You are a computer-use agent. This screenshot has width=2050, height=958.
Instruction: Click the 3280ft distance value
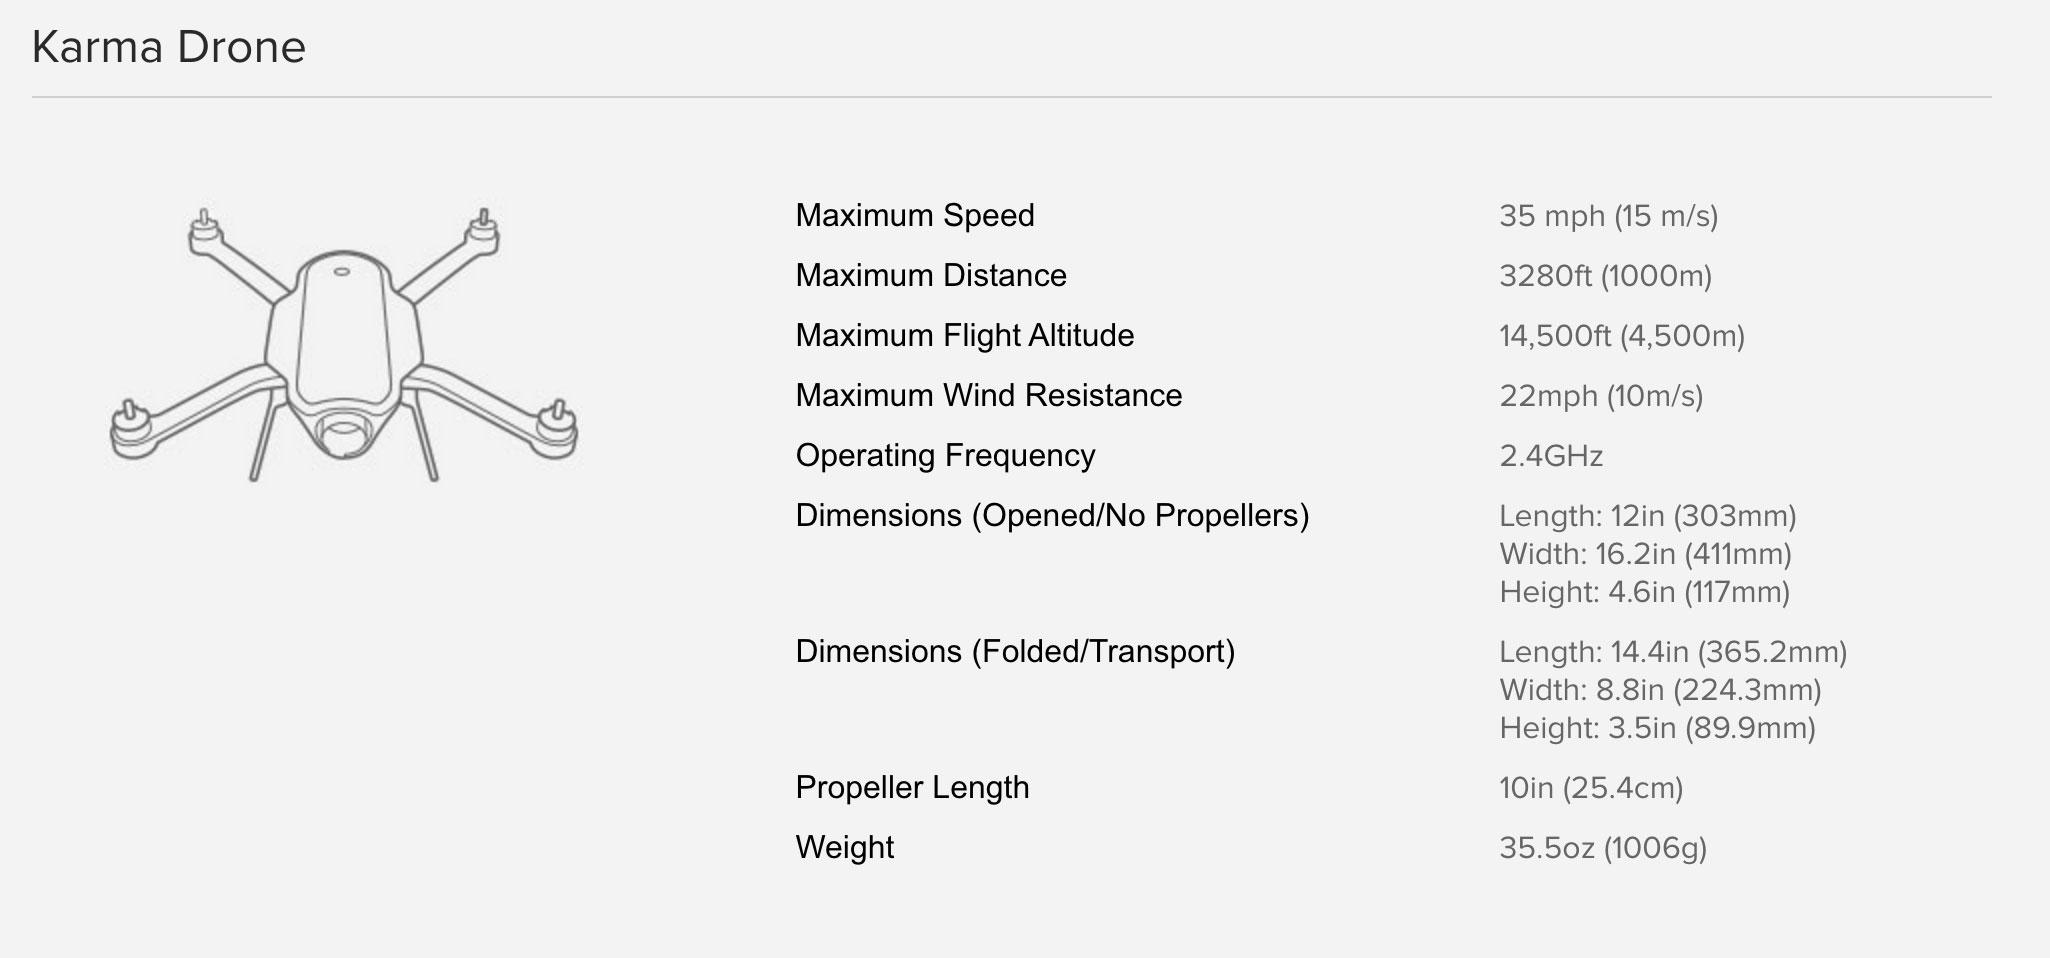[x=1604, y=276]
